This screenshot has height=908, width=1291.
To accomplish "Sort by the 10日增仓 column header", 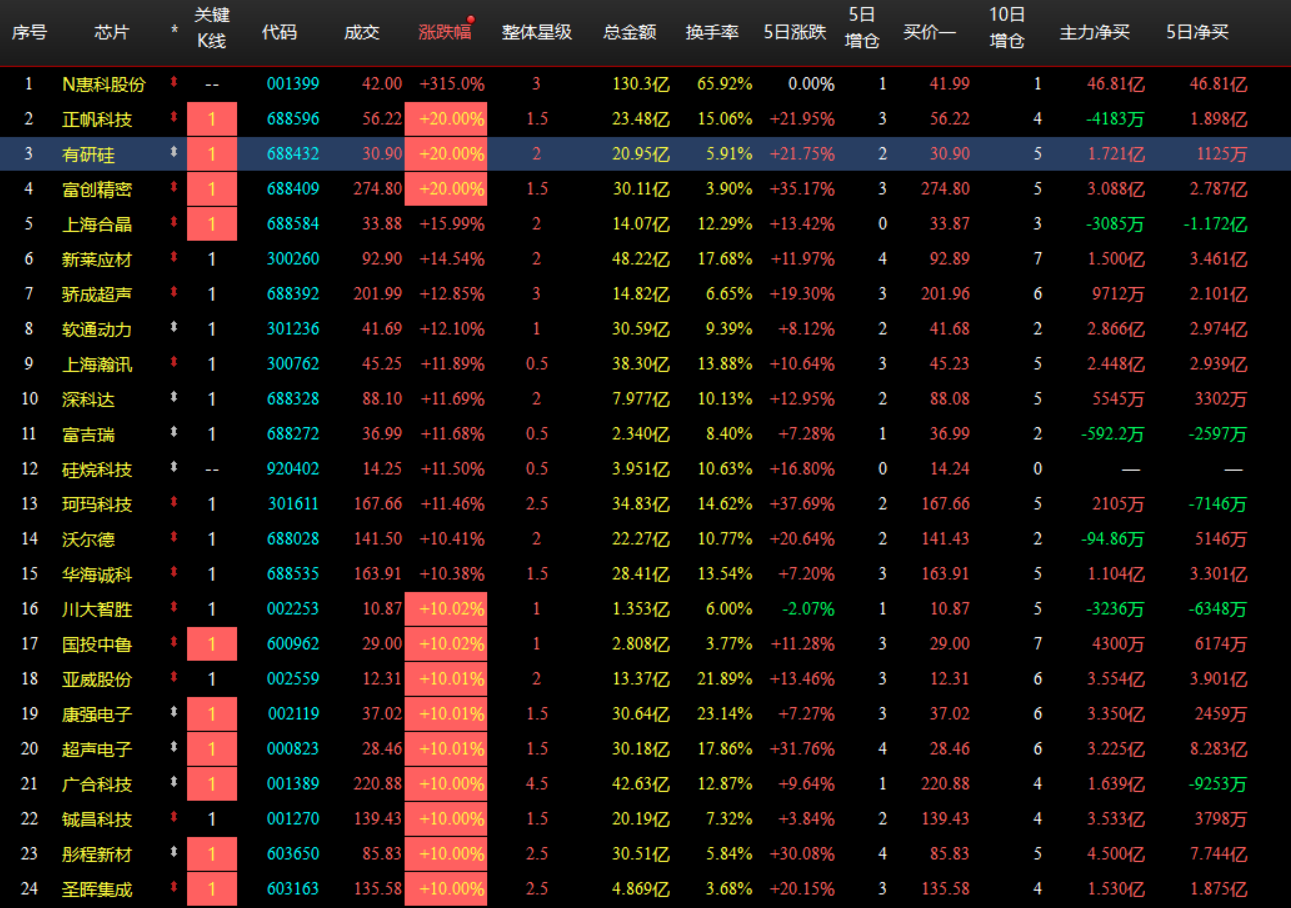I will (x=1007, y=28).
